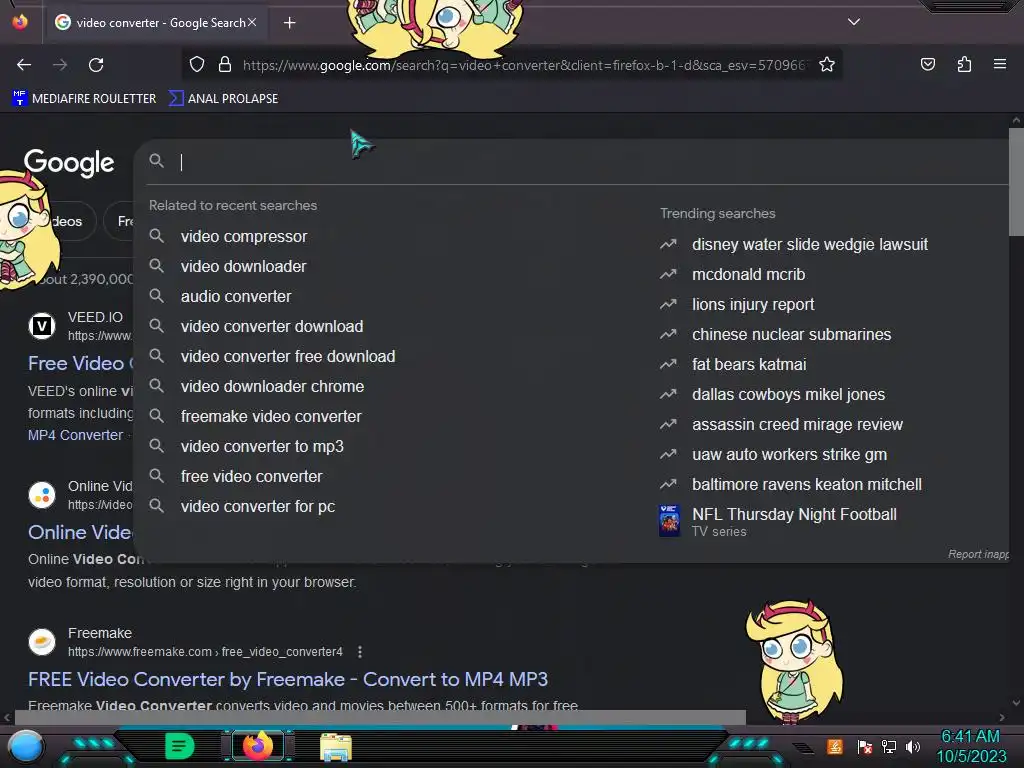Choose video converter free download suggestion

tap(288, 357)
